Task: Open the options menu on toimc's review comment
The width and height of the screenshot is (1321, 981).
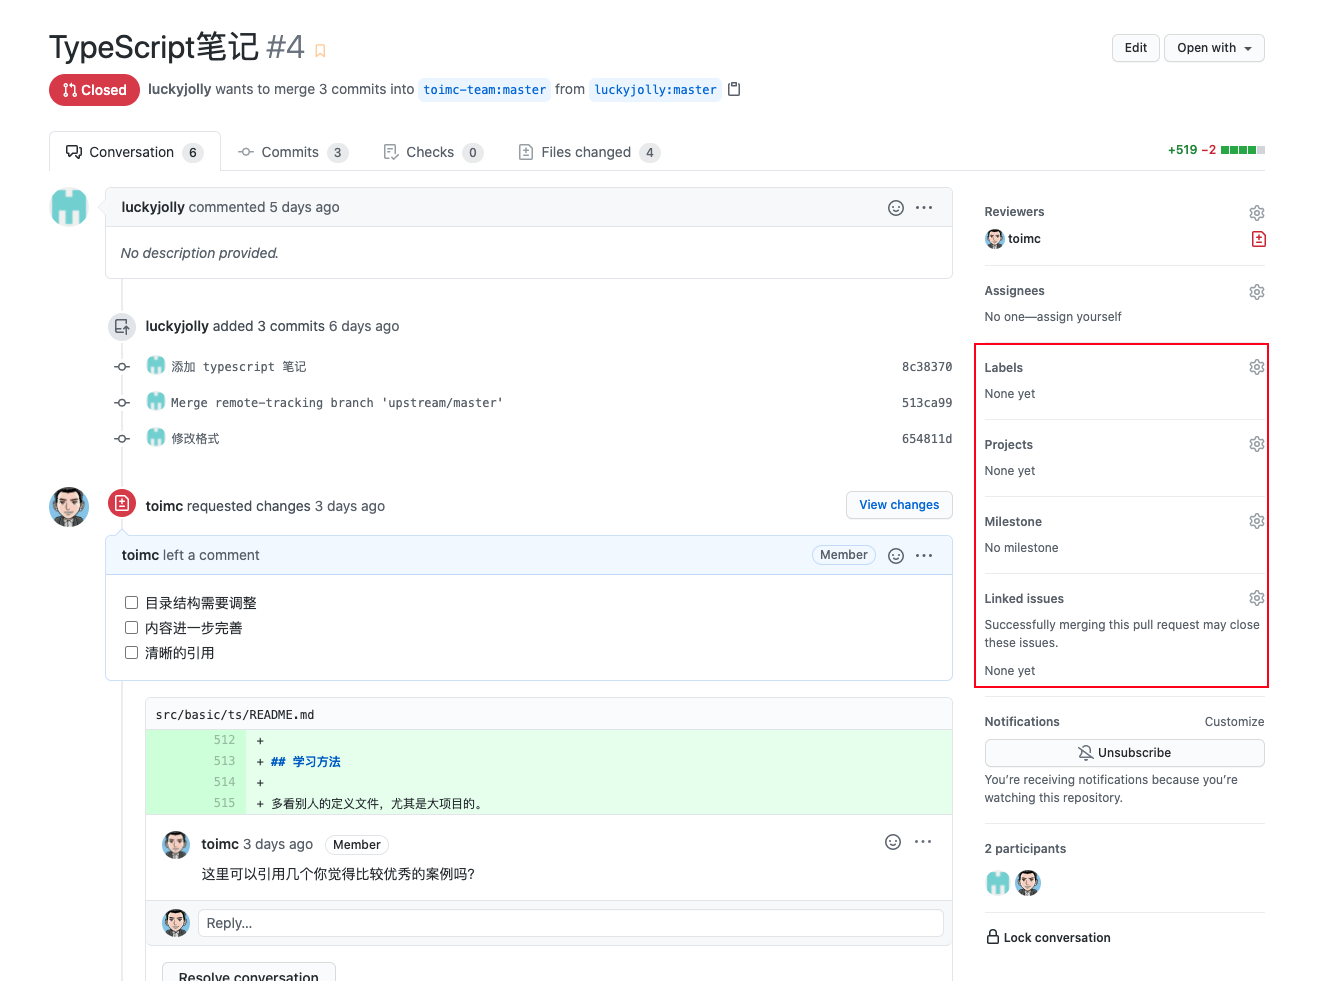Action: click(x=924, y=555)
